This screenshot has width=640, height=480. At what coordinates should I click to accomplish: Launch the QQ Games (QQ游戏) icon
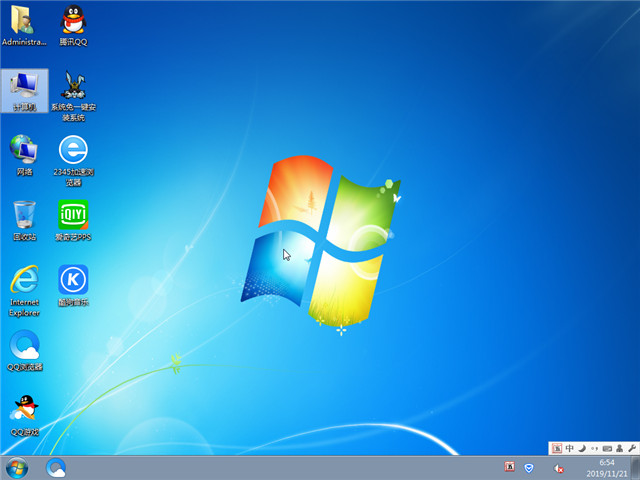click(x=24, y=416)
